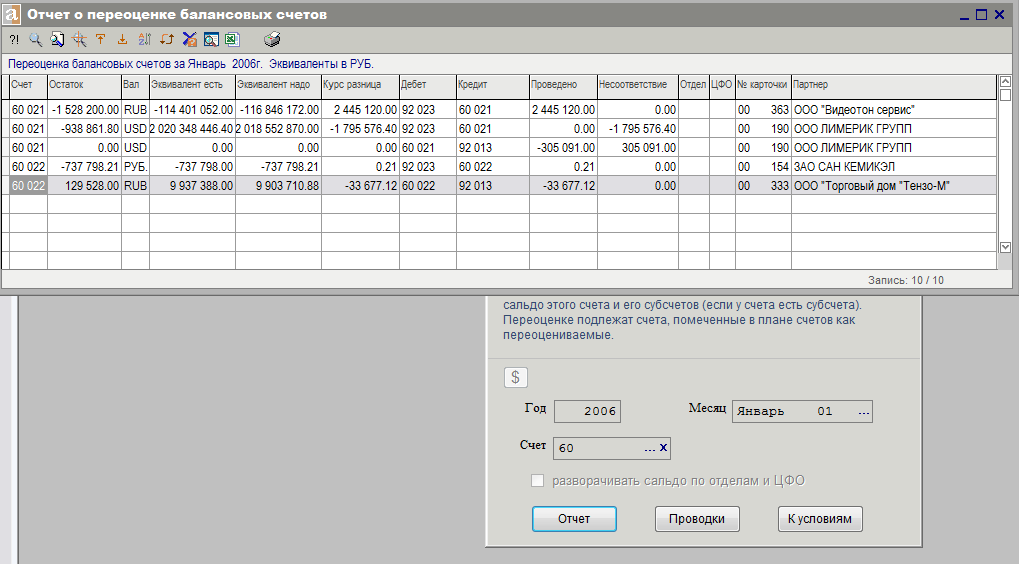Click the cell value -116 846 172.00

tap(278, 110)
